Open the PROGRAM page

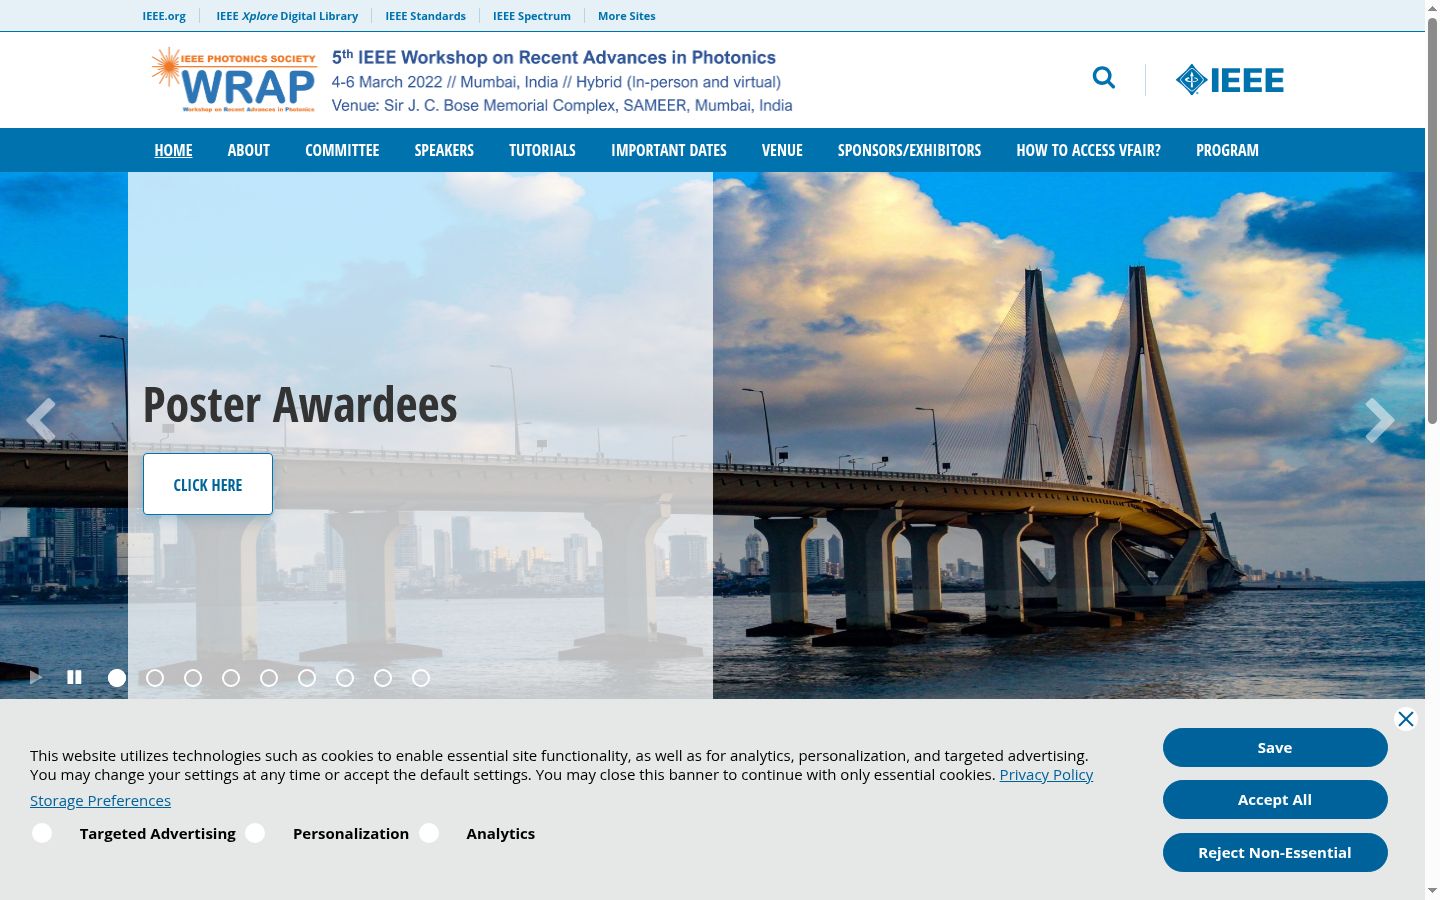click(x=1227, y=150)
